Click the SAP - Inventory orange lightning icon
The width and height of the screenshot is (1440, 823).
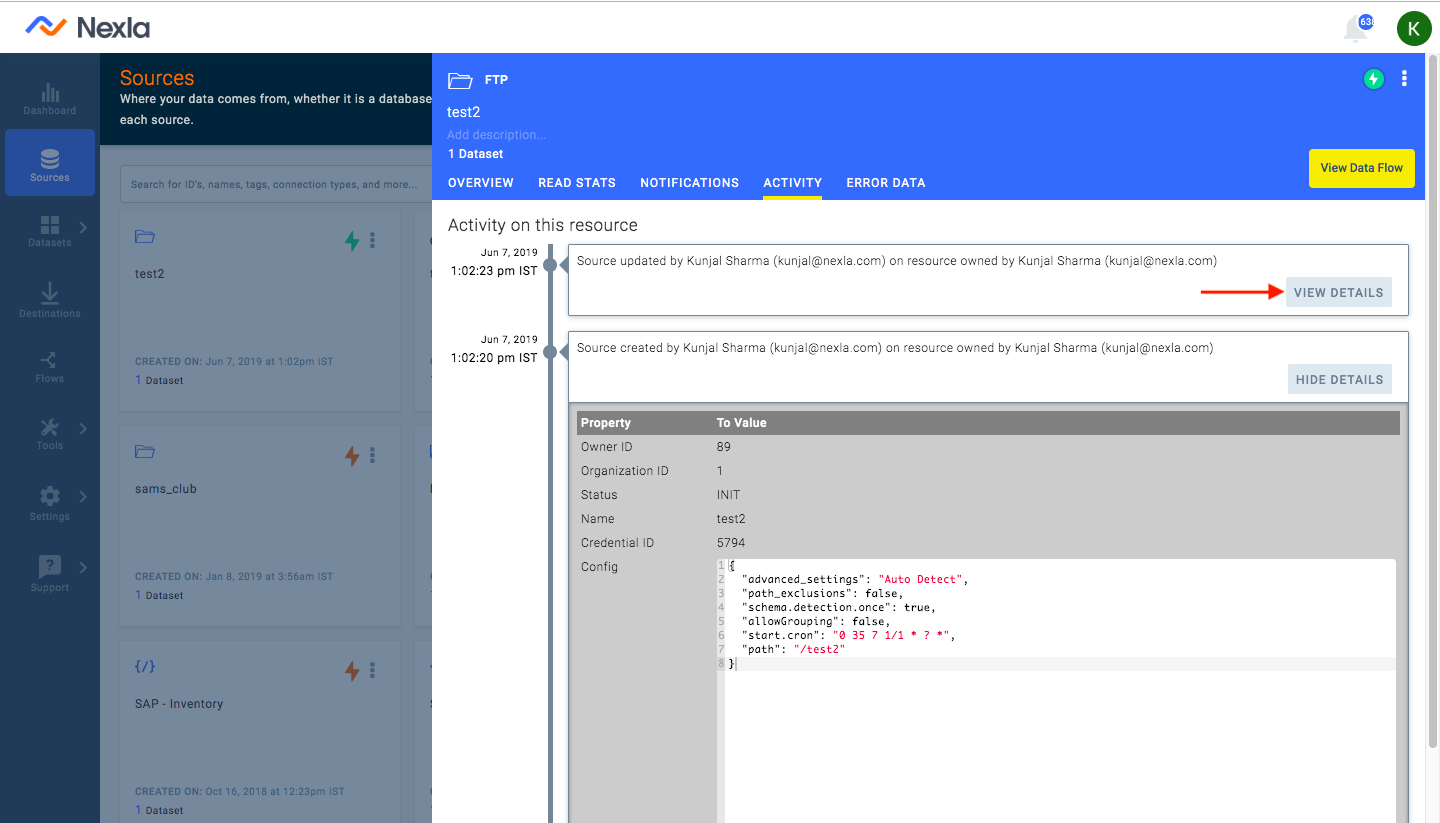click(x=352, y=671)
